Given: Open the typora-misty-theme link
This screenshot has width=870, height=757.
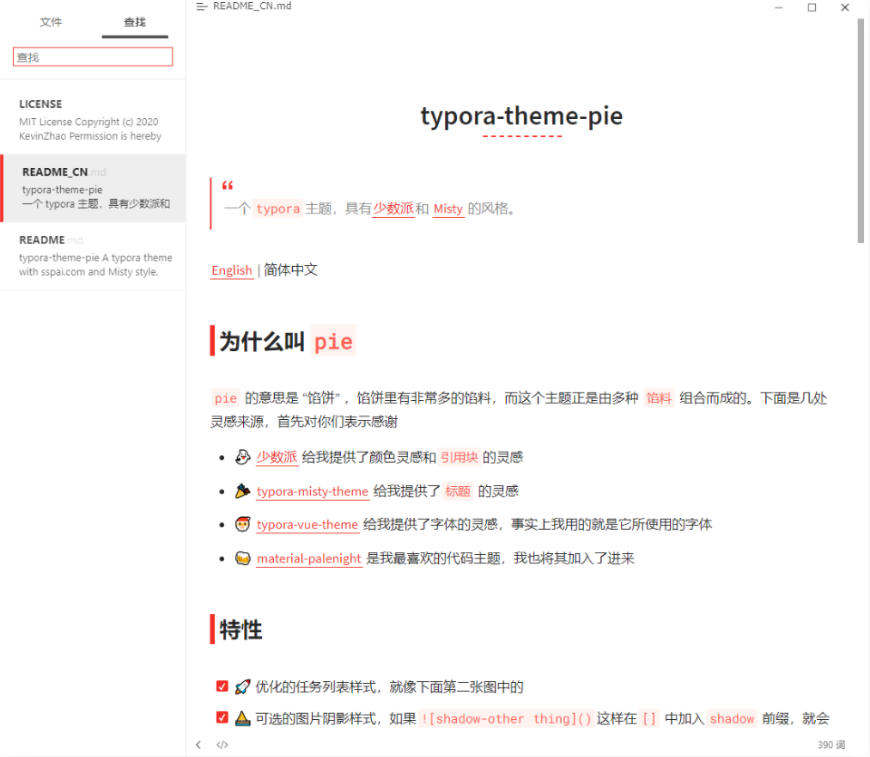Looking at the screenshot, I should coord(312,491).
